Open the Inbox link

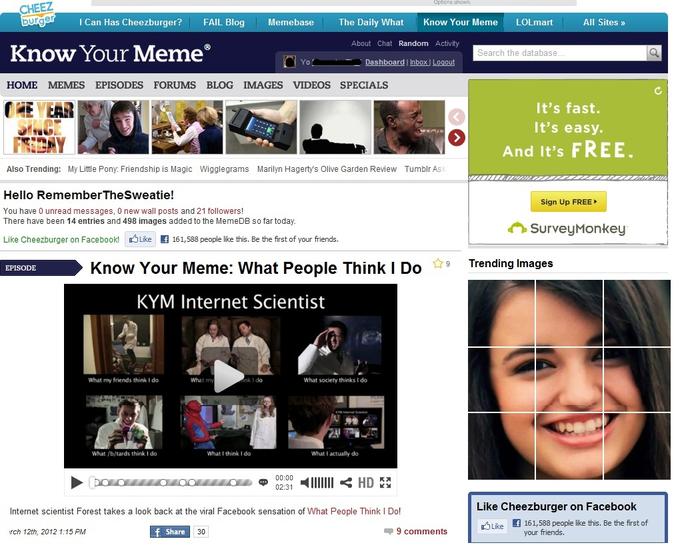pos(418,62)
